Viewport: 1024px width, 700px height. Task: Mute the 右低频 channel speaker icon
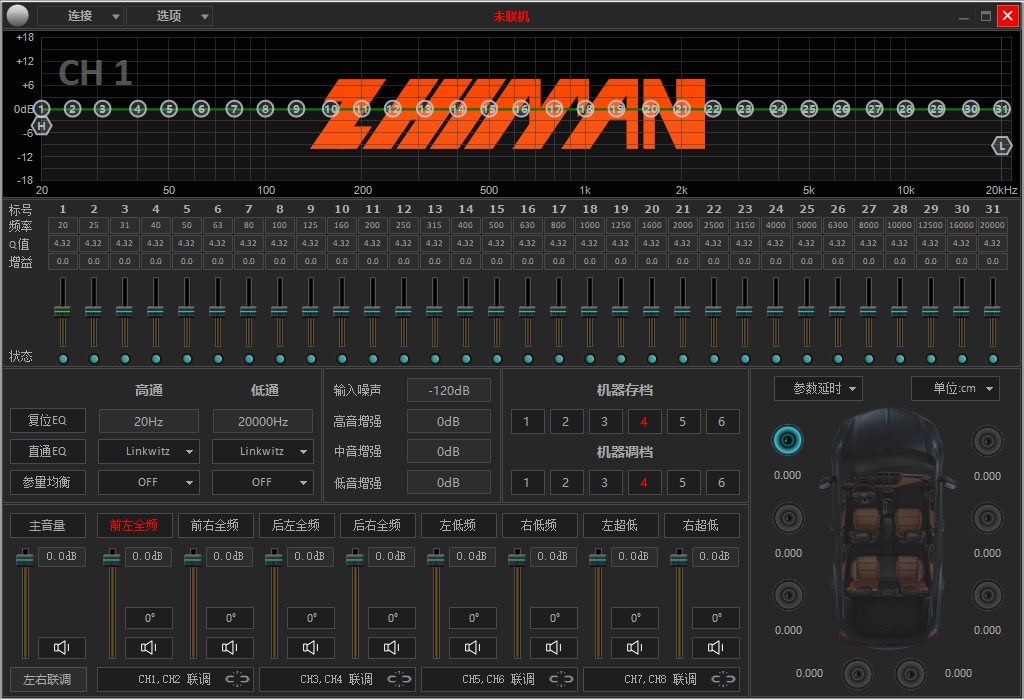[554, 647]
